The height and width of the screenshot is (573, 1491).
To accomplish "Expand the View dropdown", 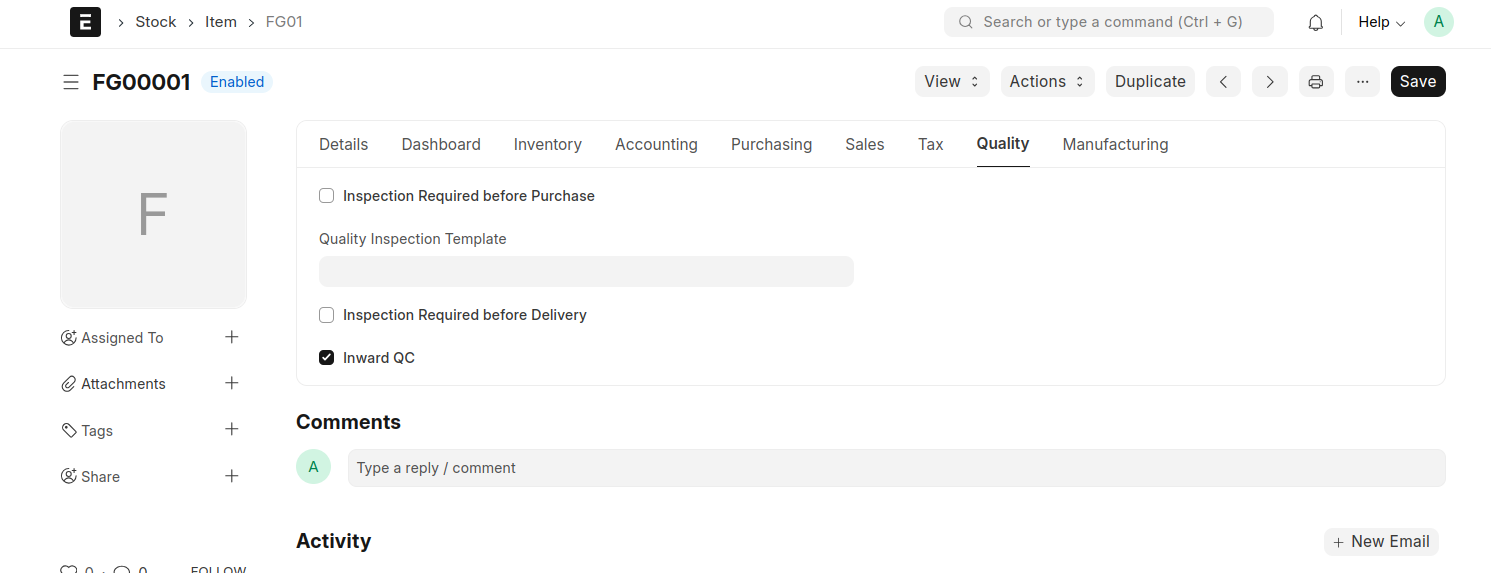I will coord(951,82).
